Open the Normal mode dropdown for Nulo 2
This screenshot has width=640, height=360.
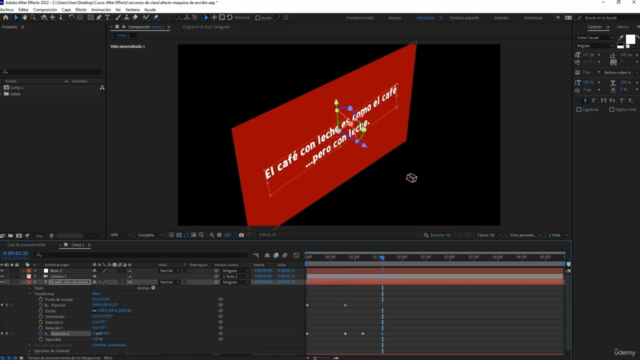tap(170, 271)
